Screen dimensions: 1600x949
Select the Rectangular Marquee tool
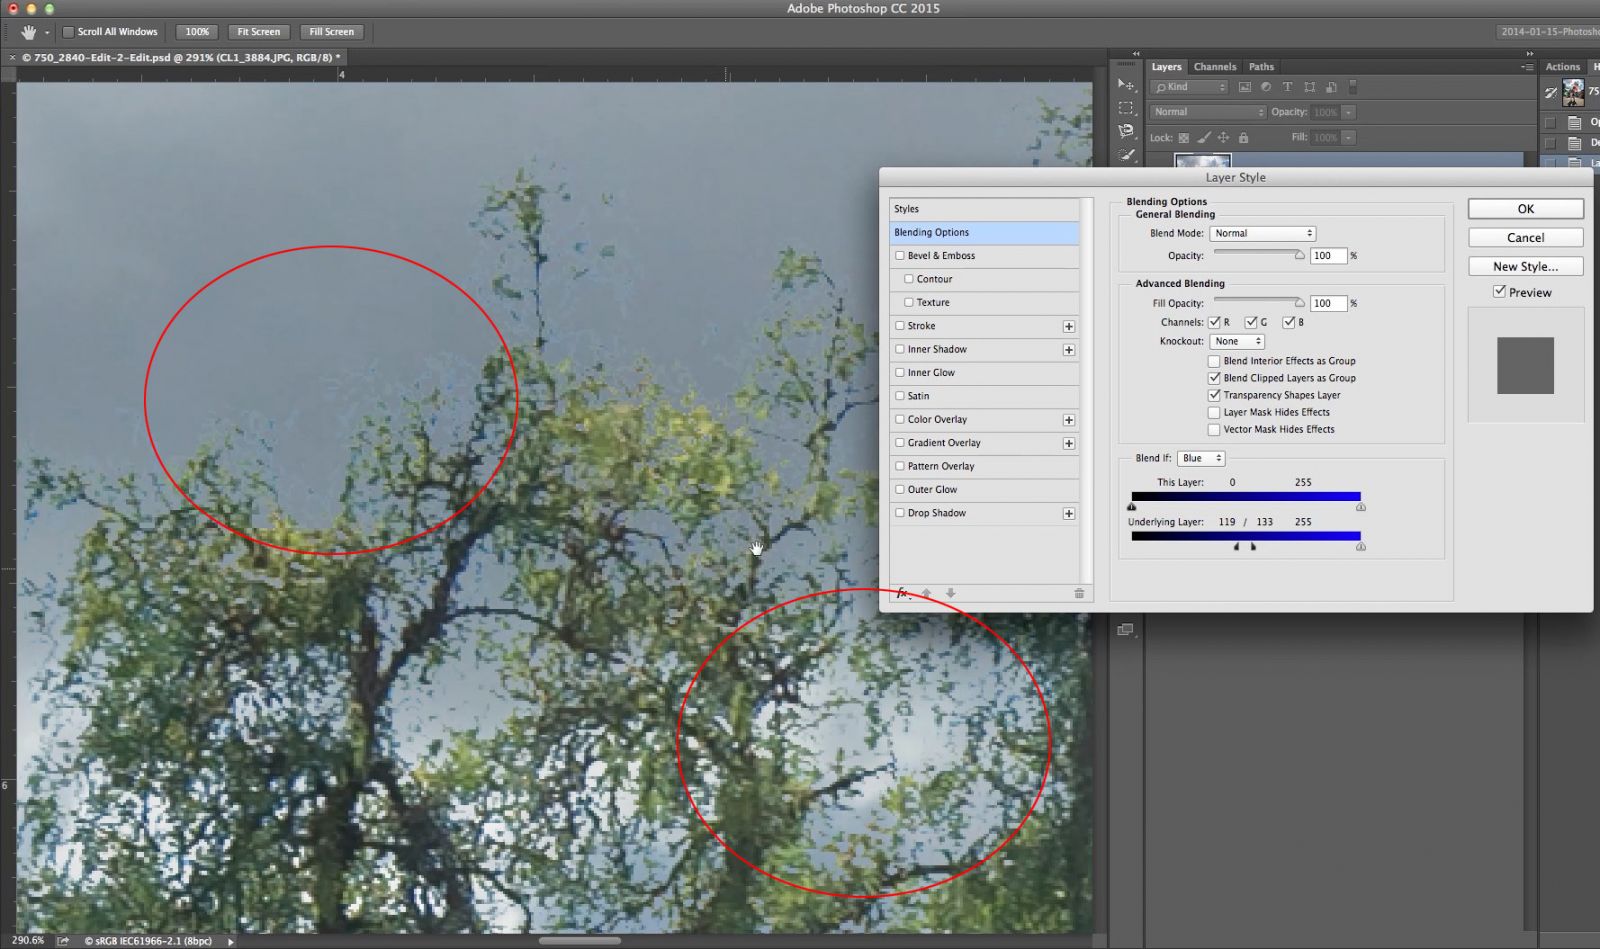point(1127,105)
